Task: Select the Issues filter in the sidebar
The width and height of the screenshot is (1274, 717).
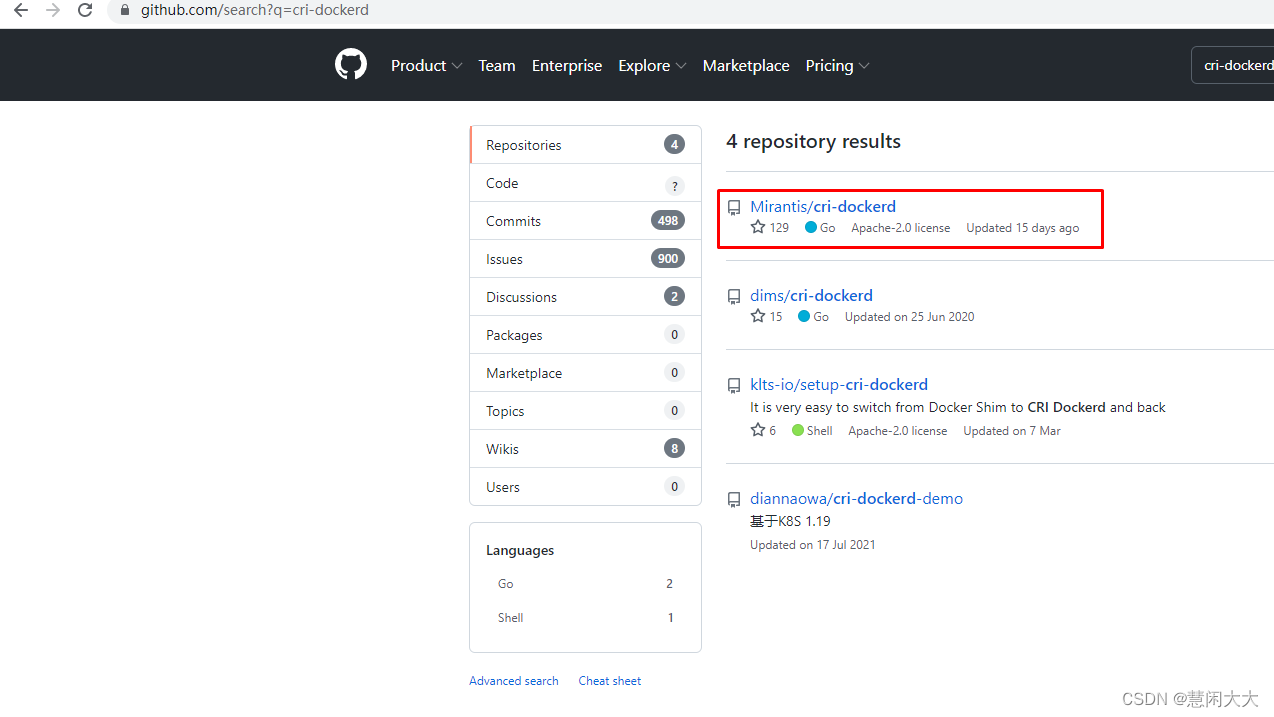Action: [x=585, y=259]
